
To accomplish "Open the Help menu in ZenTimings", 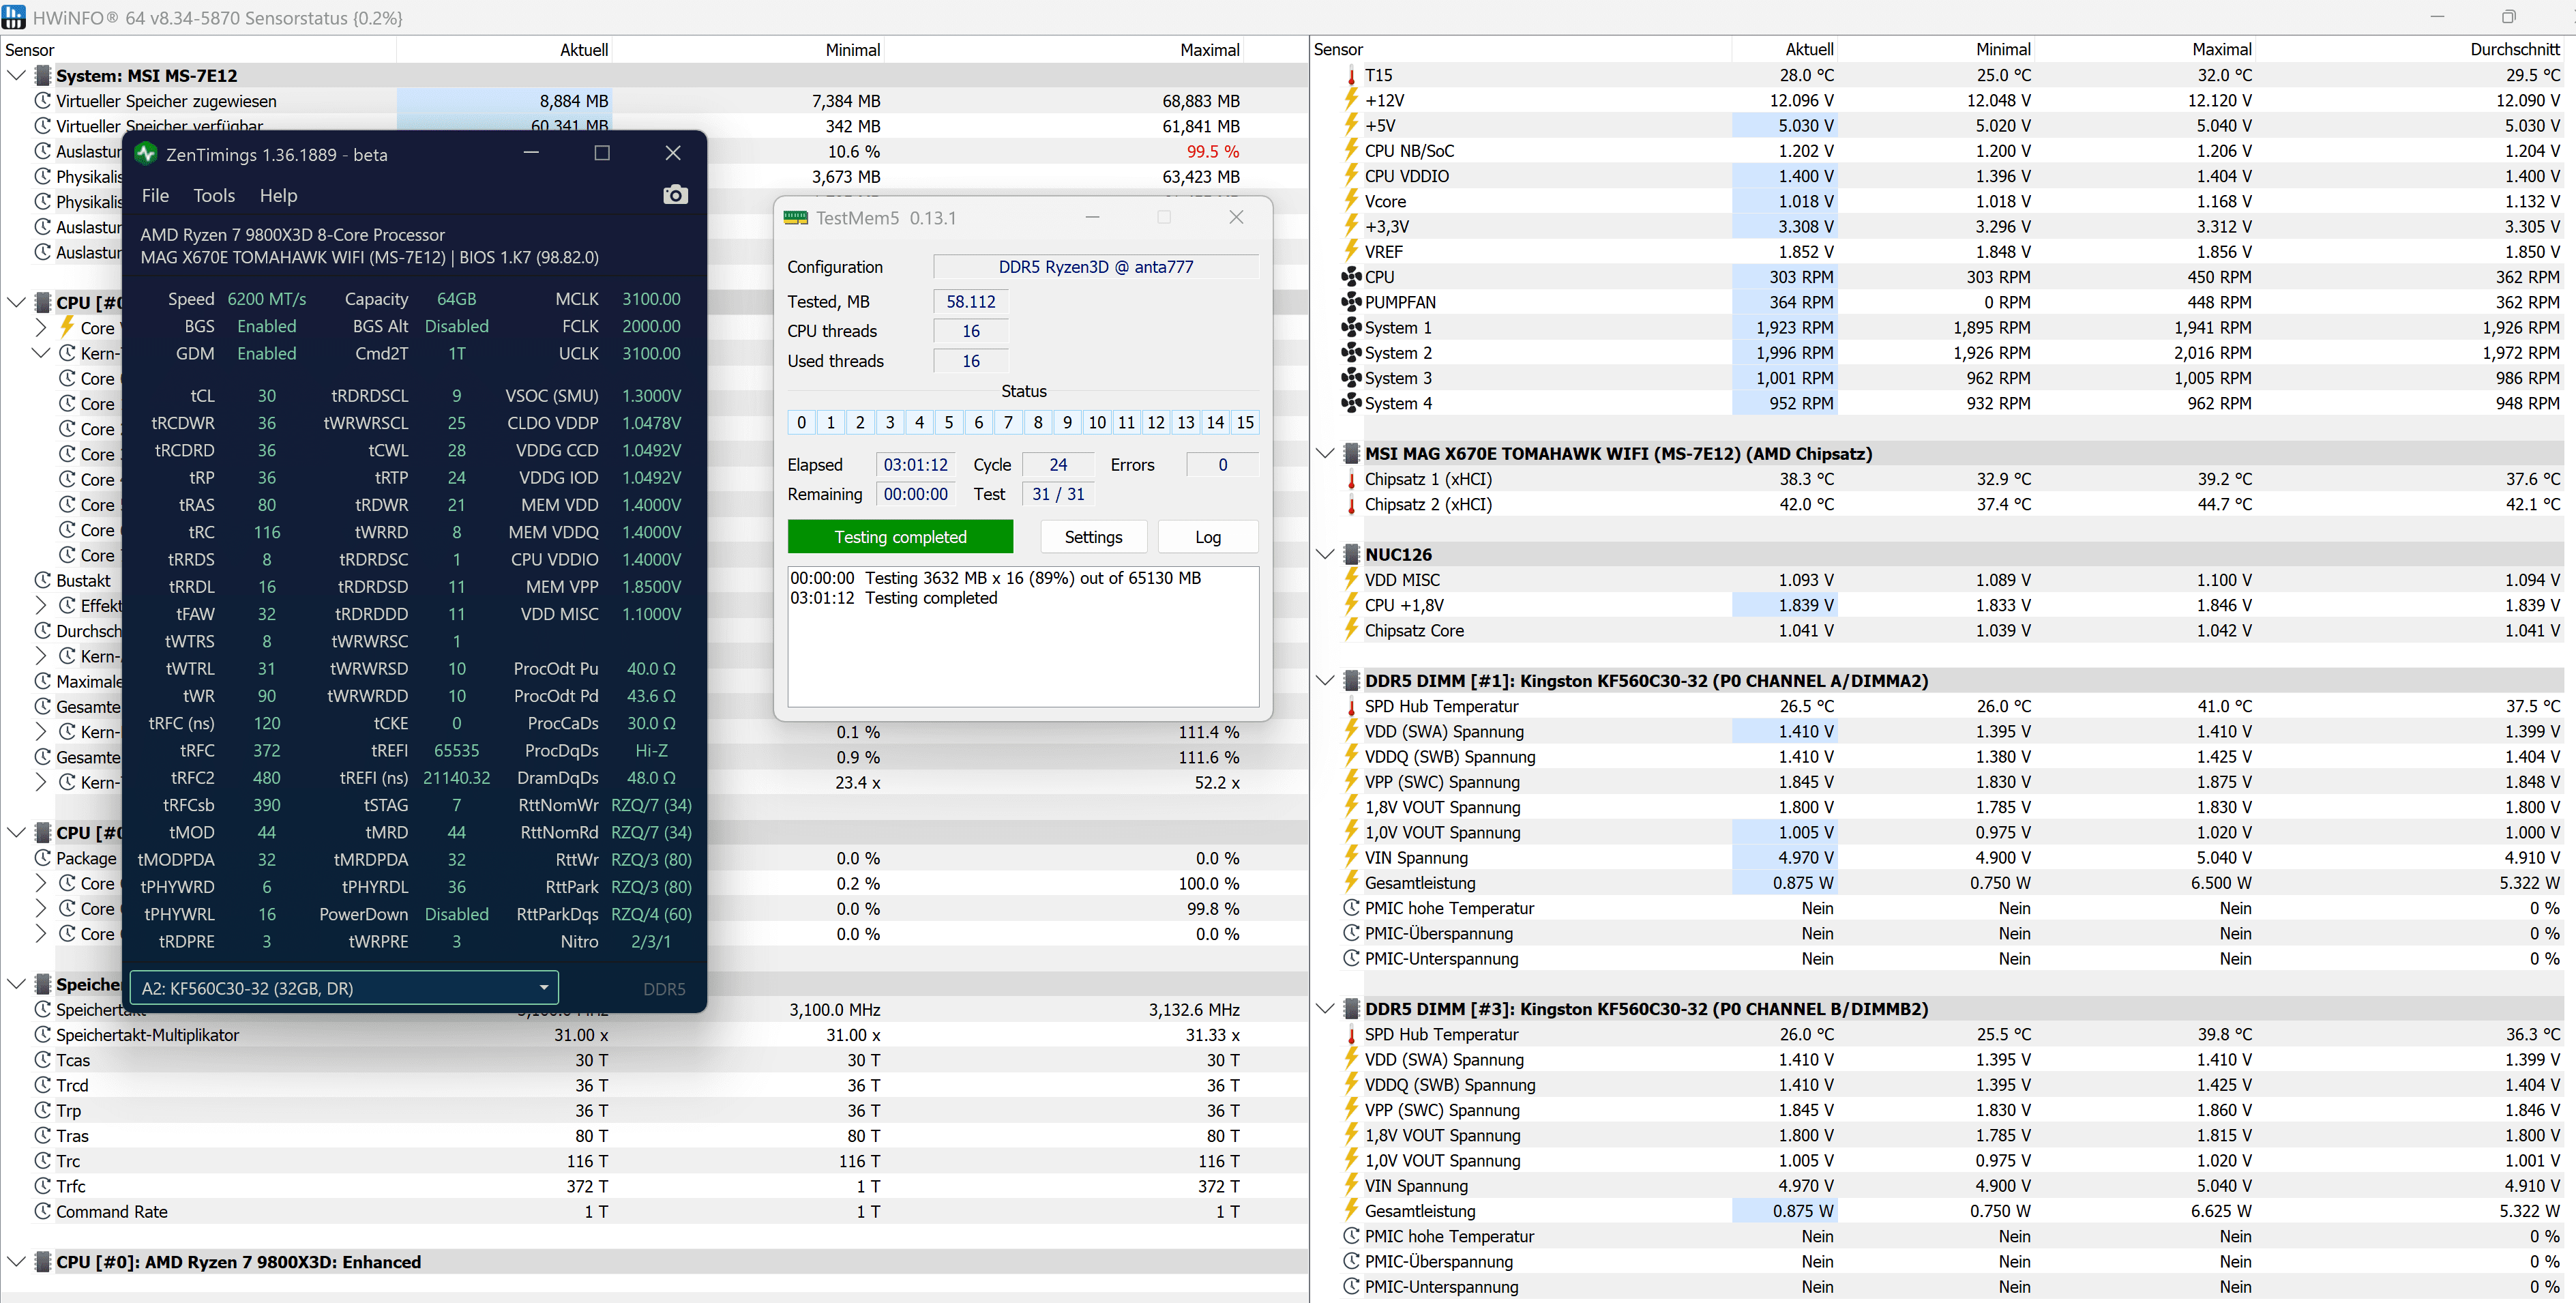I will coord(278,196).
